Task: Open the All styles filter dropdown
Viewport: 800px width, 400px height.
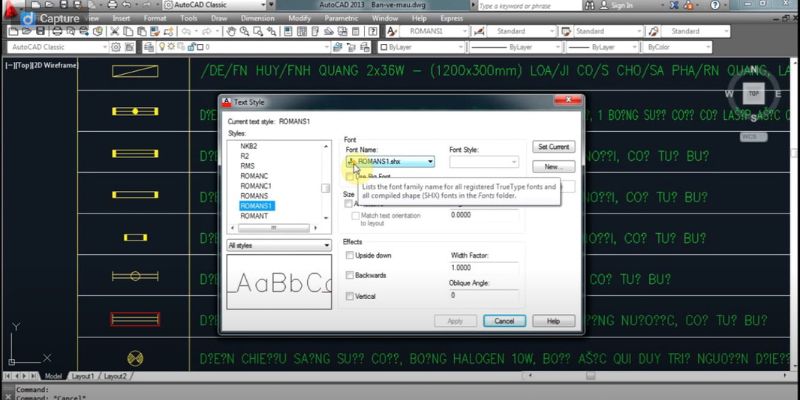Action: (279, 245)
